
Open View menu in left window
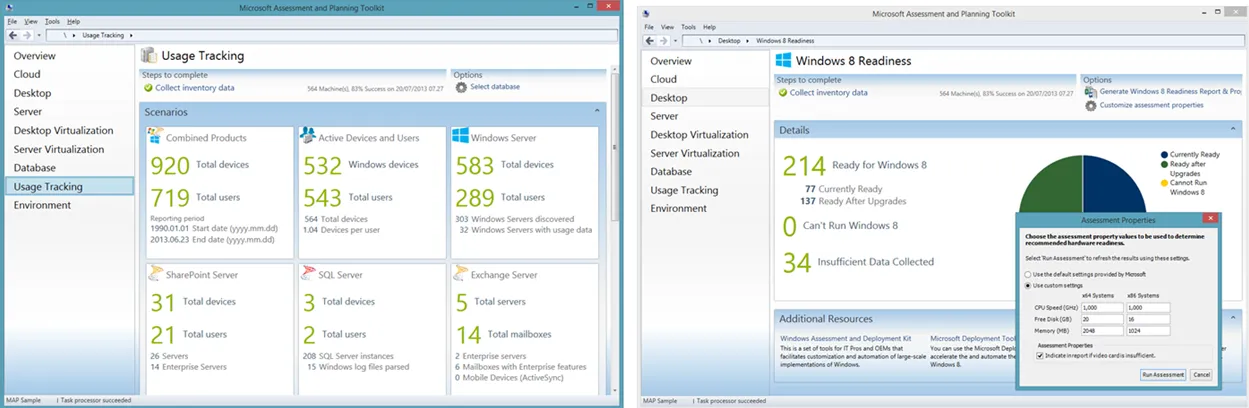[x=31, y=21]
